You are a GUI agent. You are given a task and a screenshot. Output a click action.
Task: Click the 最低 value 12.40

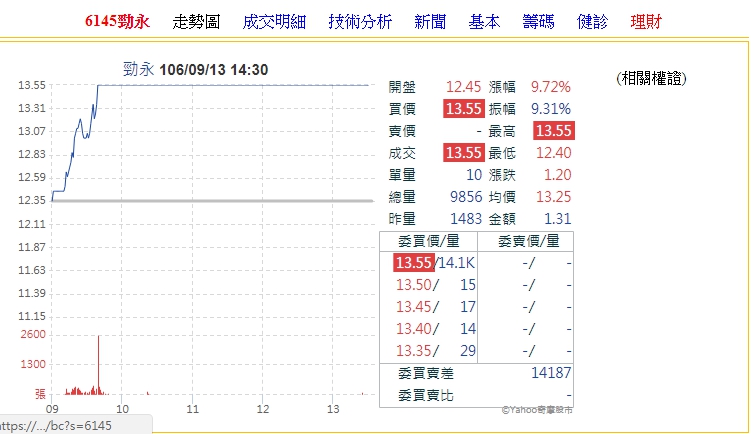(554, 153)
